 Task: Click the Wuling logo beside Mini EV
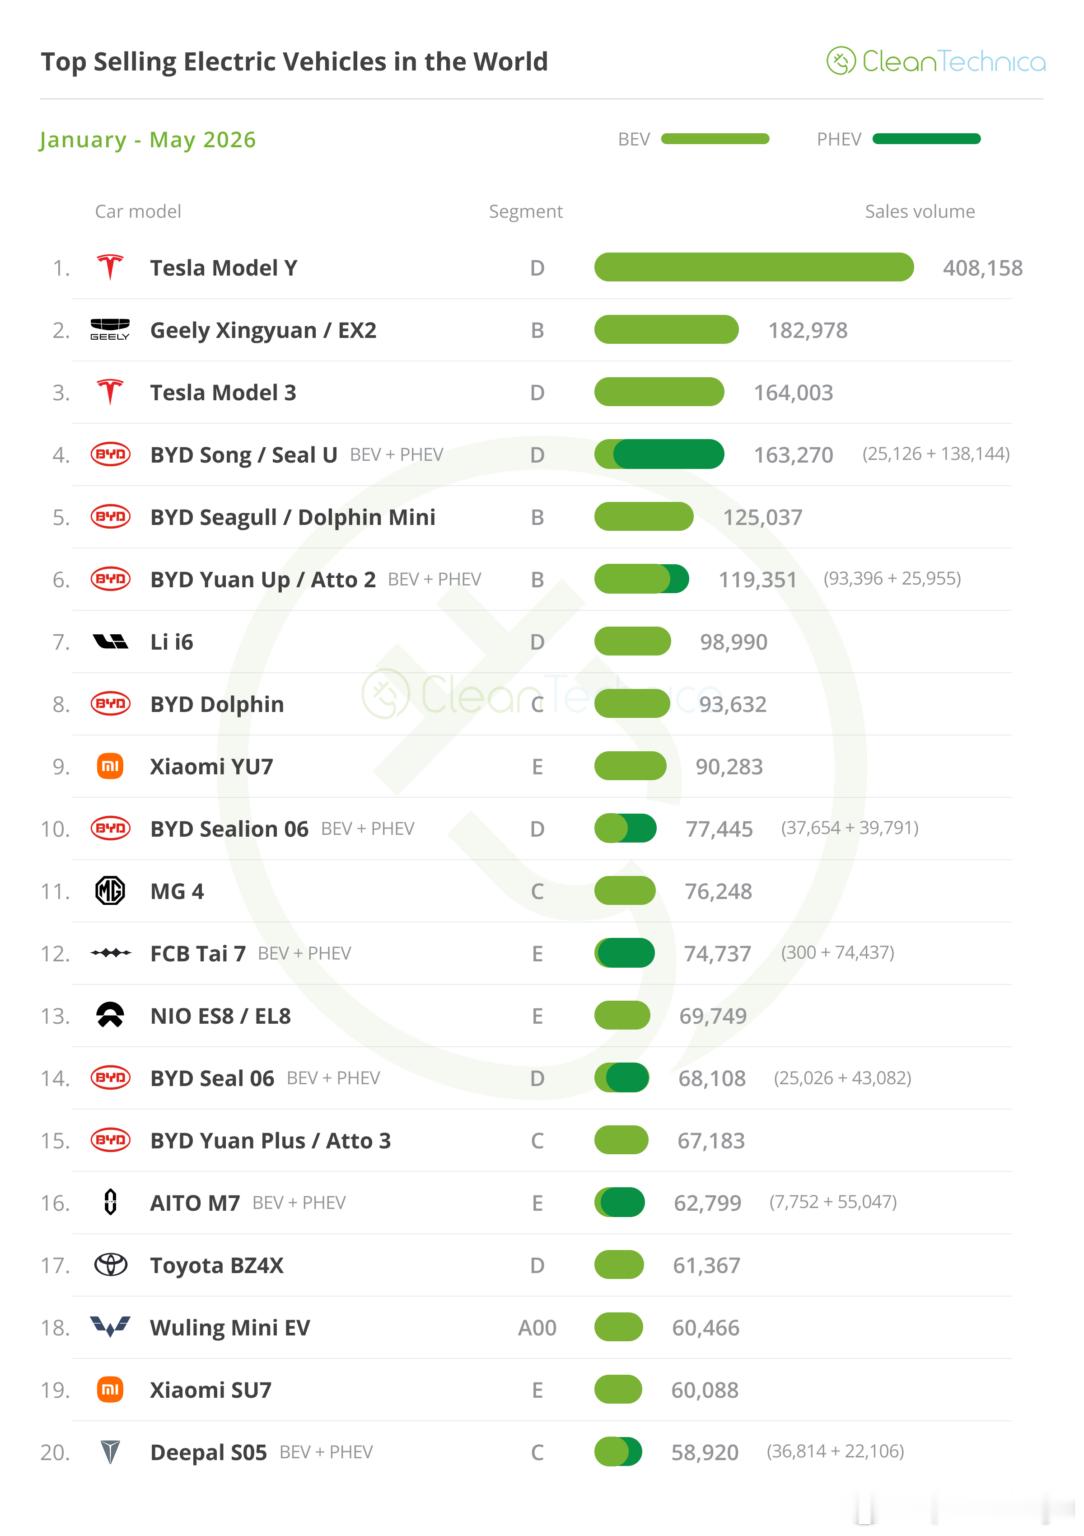tap(110, 1327)
